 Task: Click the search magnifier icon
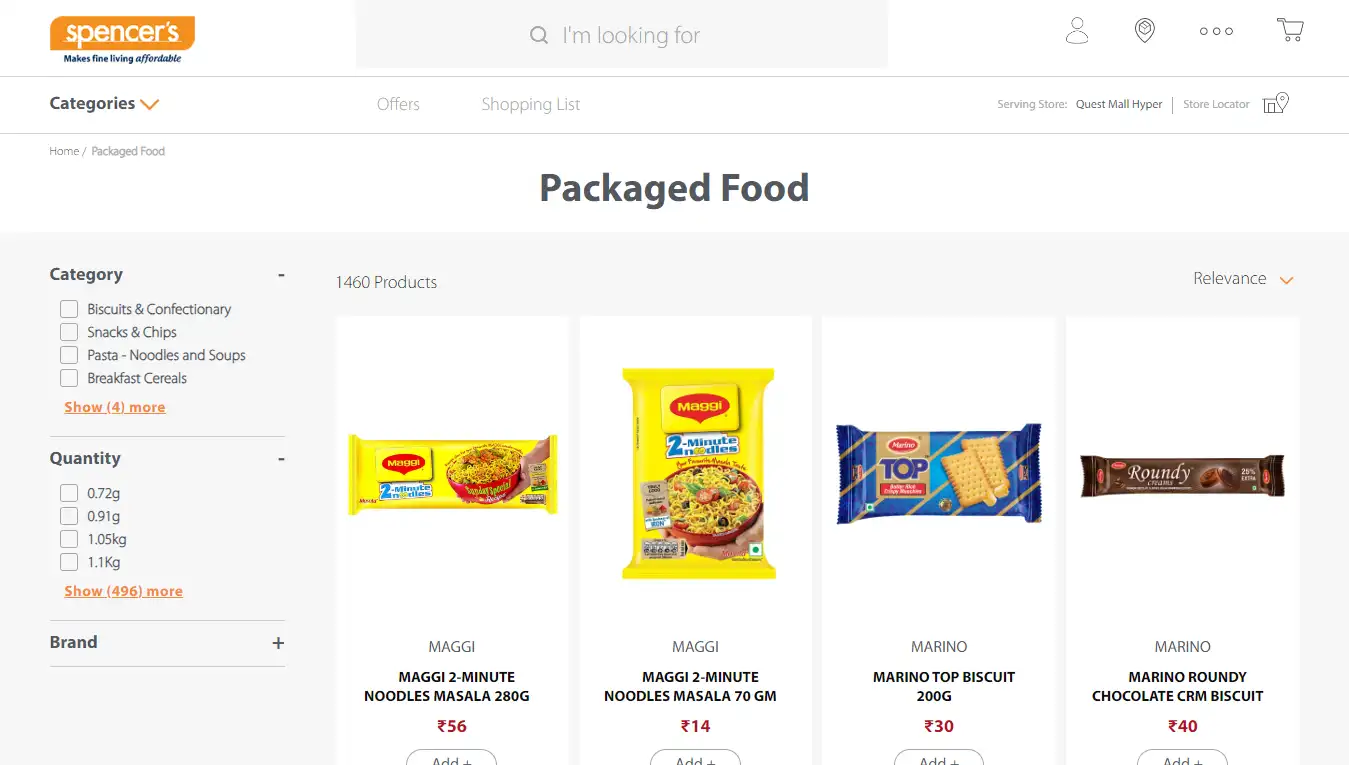pyautogui.click(x=539, y=36)
